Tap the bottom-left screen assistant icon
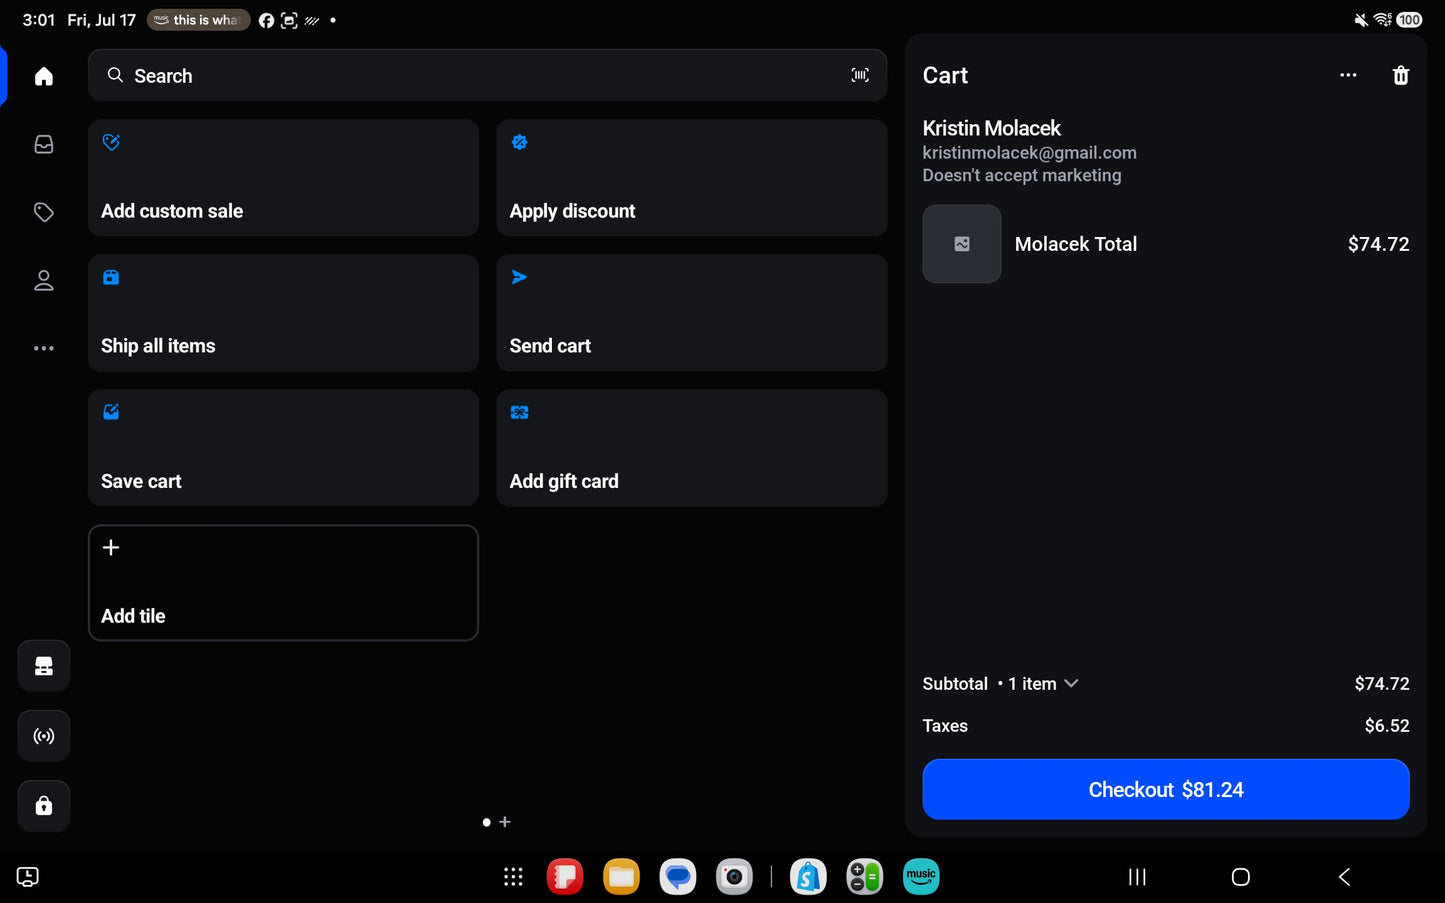Screen dimensions: 1445x903 (x=28, y=877)
